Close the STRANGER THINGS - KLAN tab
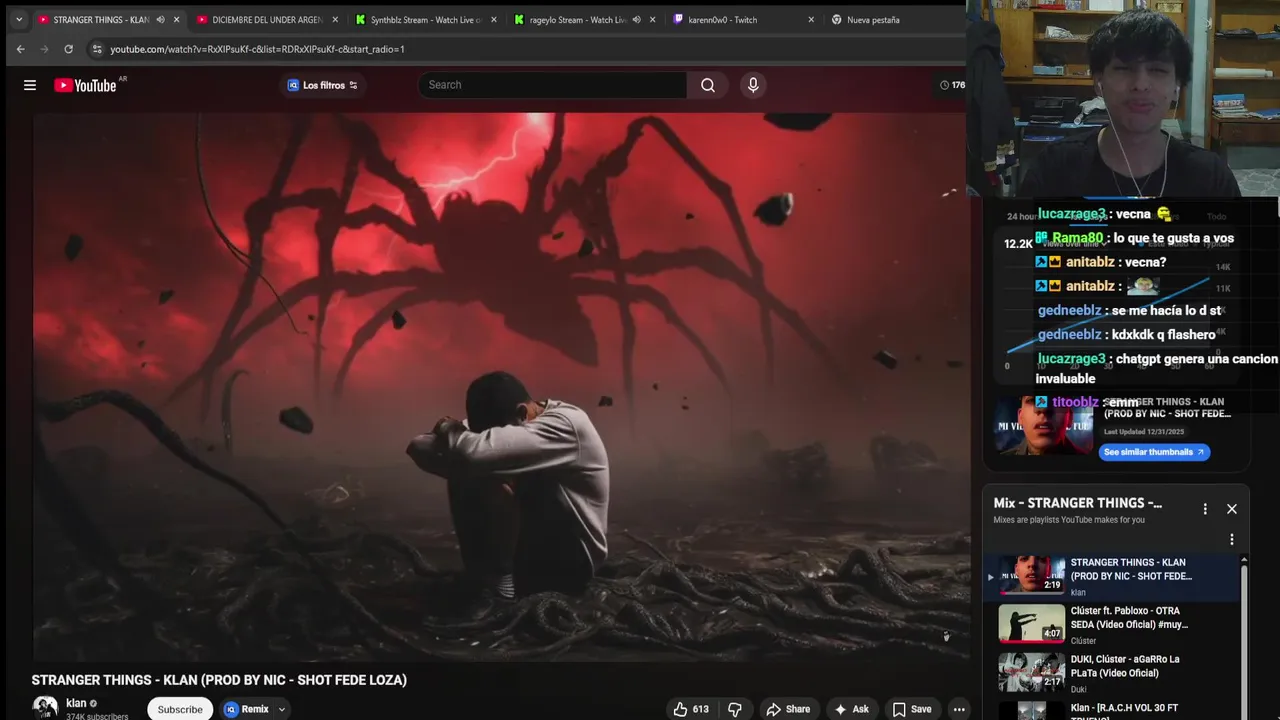Viewport: 1280px width, 720px height. point(177,19)
